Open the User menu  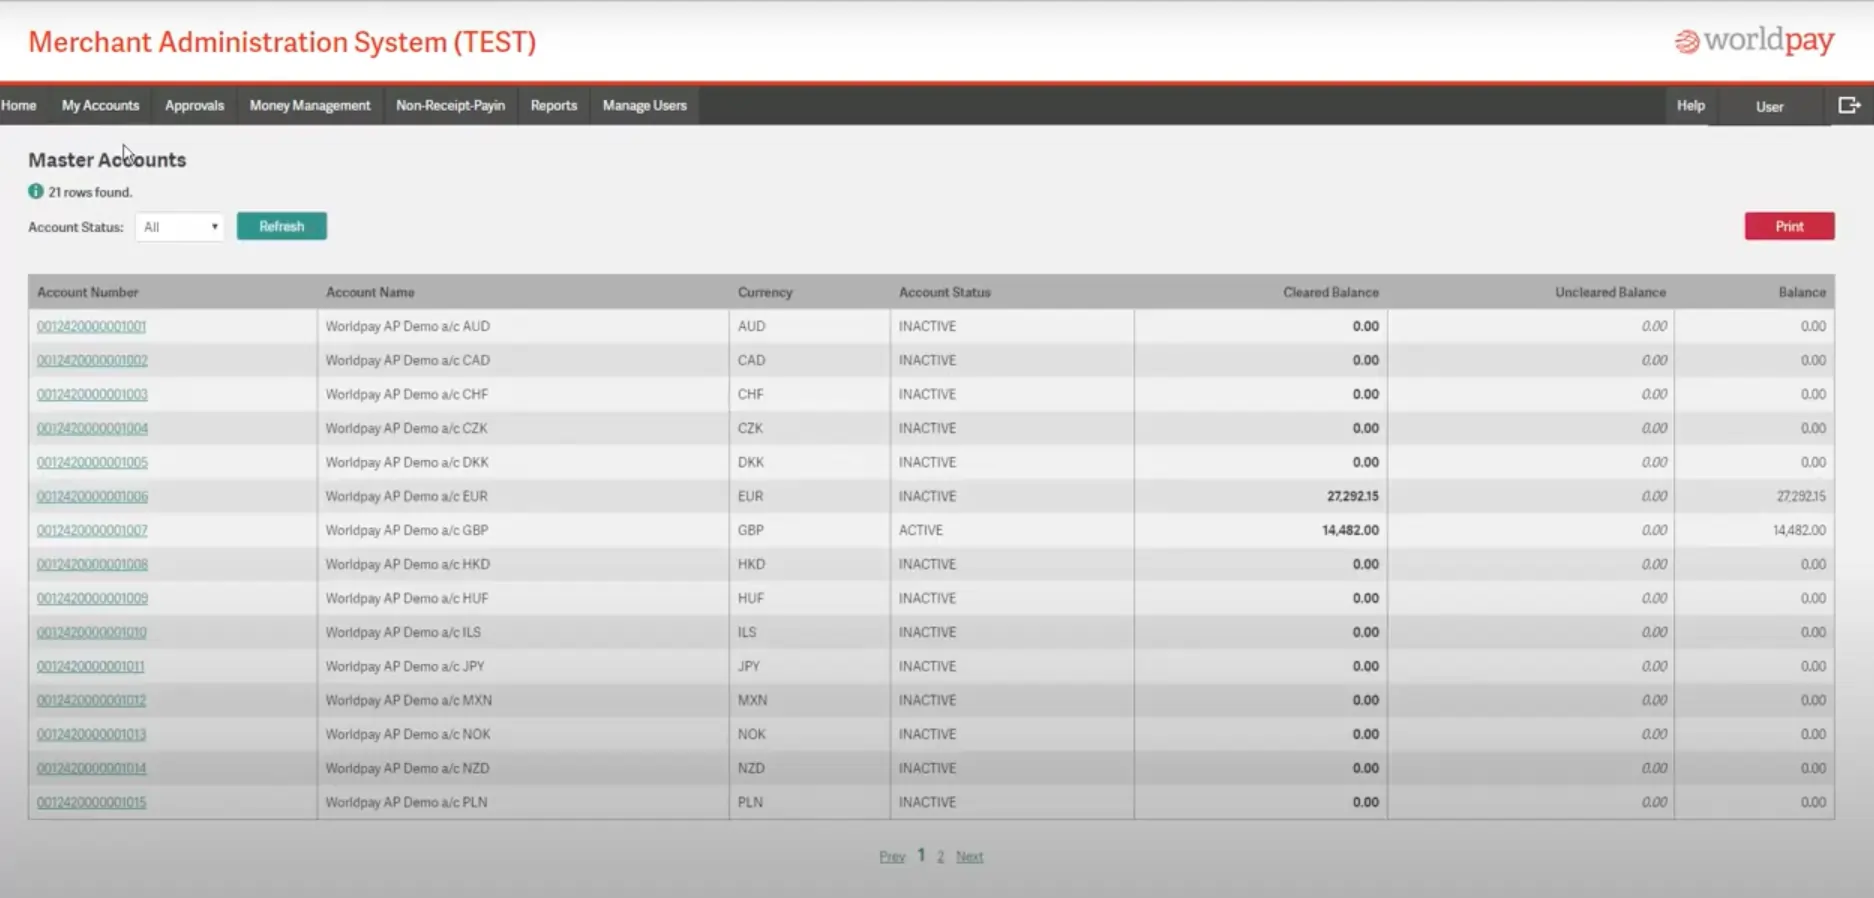click(x=1769, y=106)
